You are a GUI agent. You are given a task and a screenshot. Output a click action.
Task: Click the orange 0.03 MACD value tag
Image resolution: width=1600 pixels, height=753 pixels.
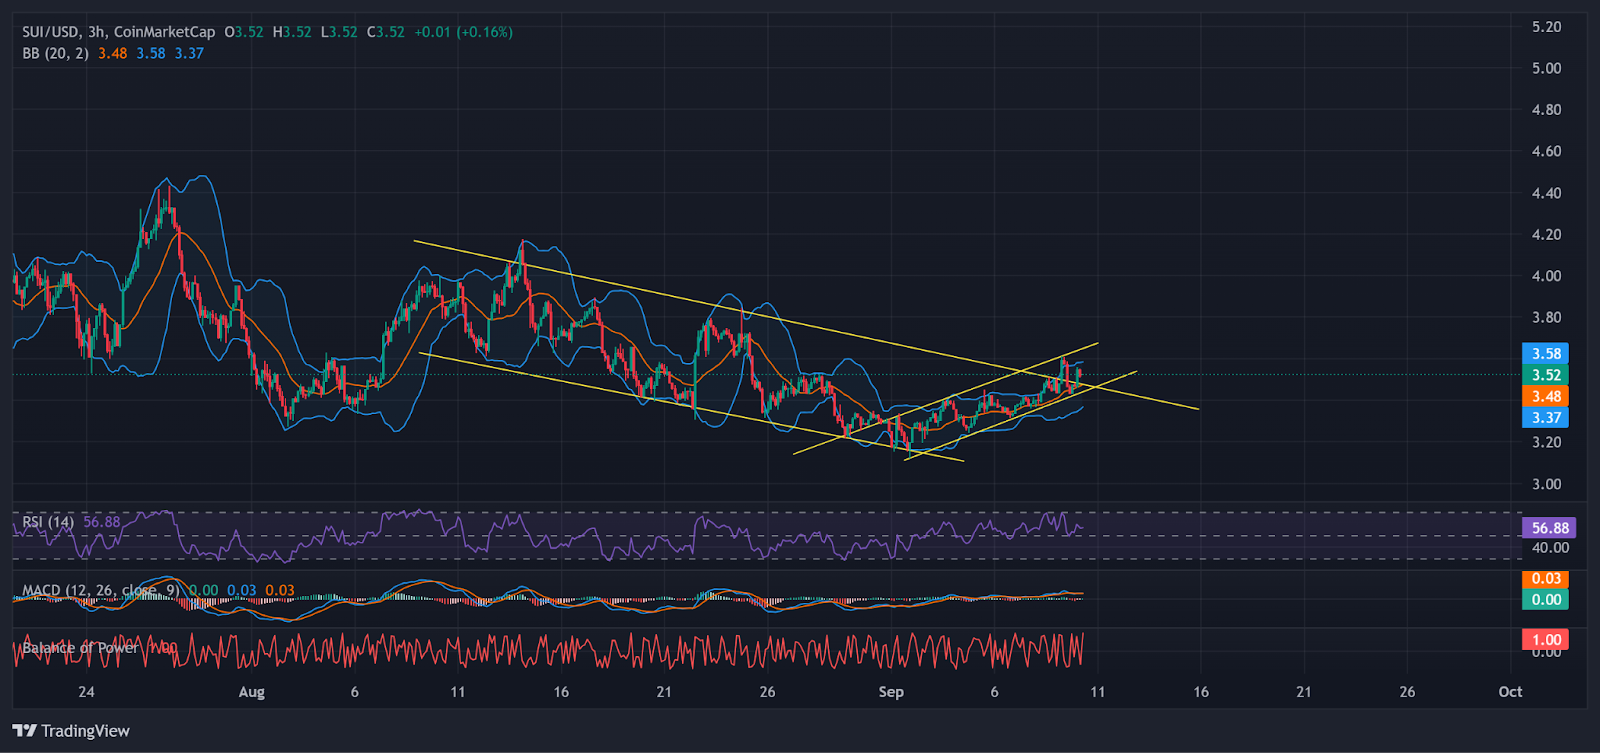tap(1546, 579)
